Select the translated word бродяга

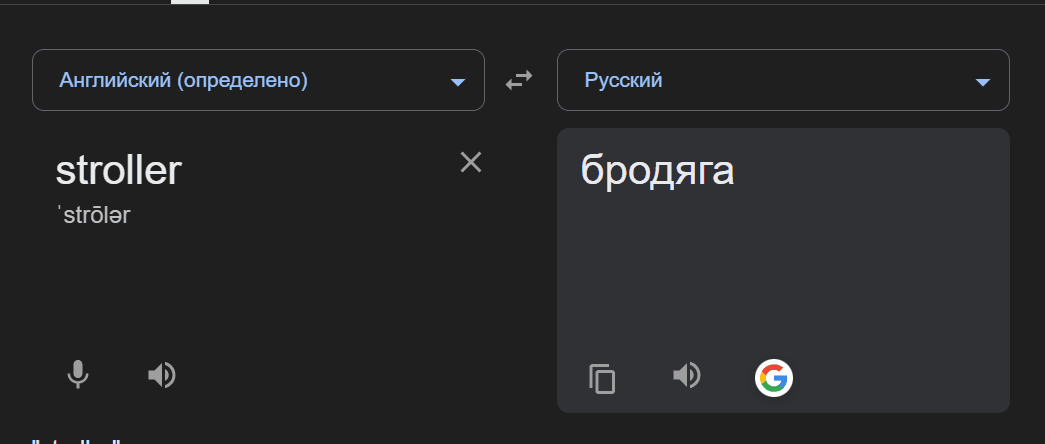point(657,170)
